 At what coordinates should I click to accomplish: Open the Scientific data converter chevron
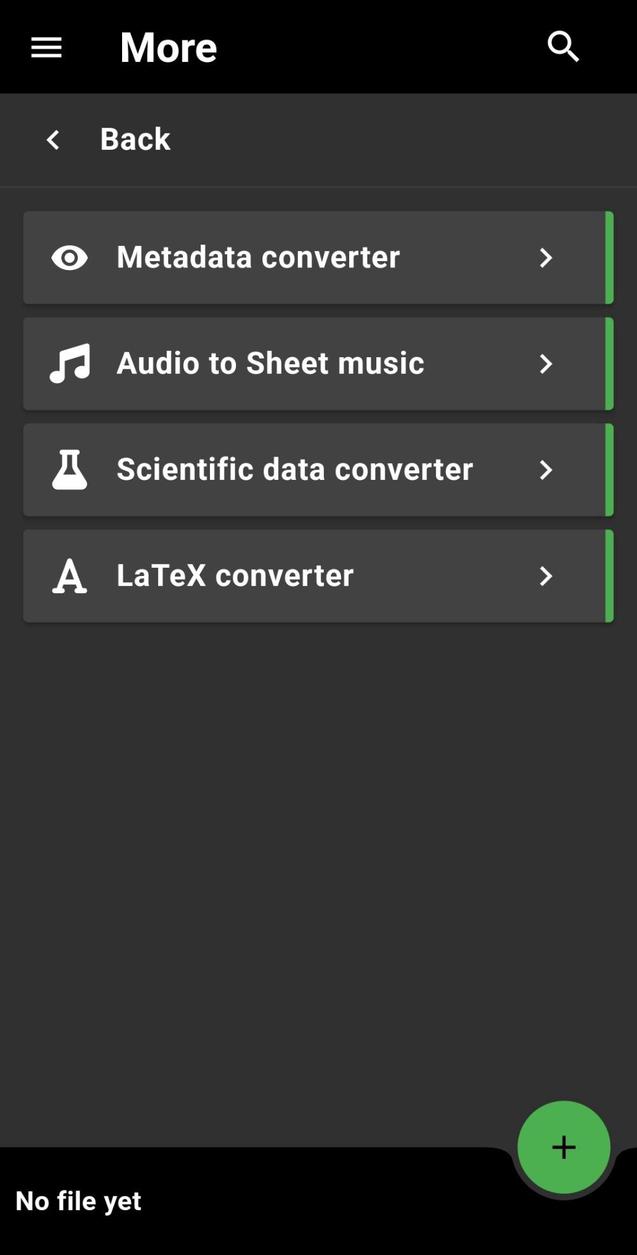[546, 468]
